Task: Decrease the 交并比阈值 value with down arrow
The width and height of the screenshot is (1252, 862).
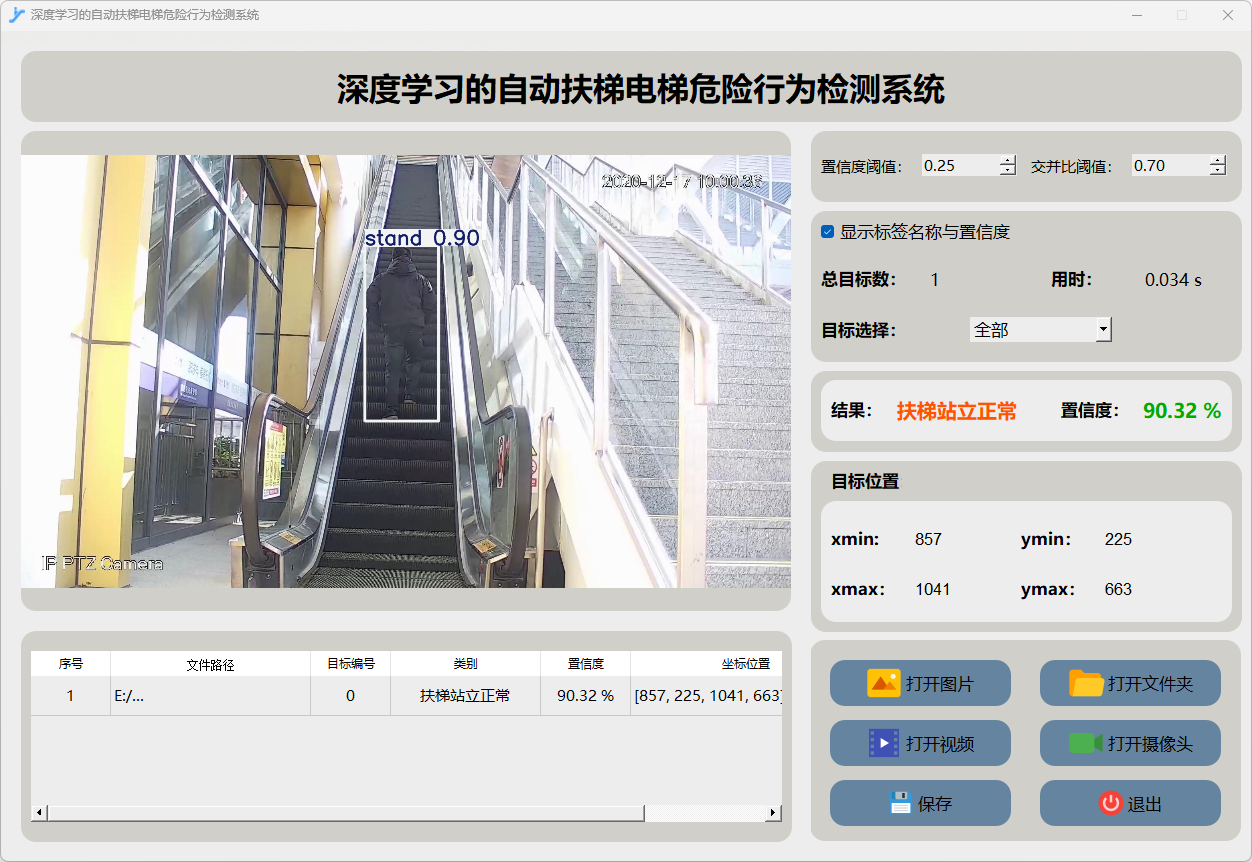Action: [x=1217, y=171]
